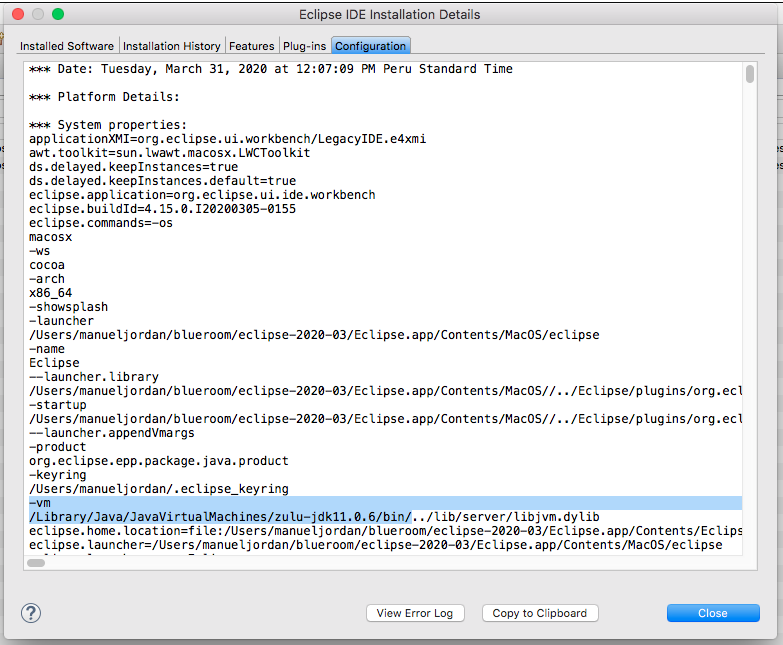Select the Features tab

(x=252, y=46)
